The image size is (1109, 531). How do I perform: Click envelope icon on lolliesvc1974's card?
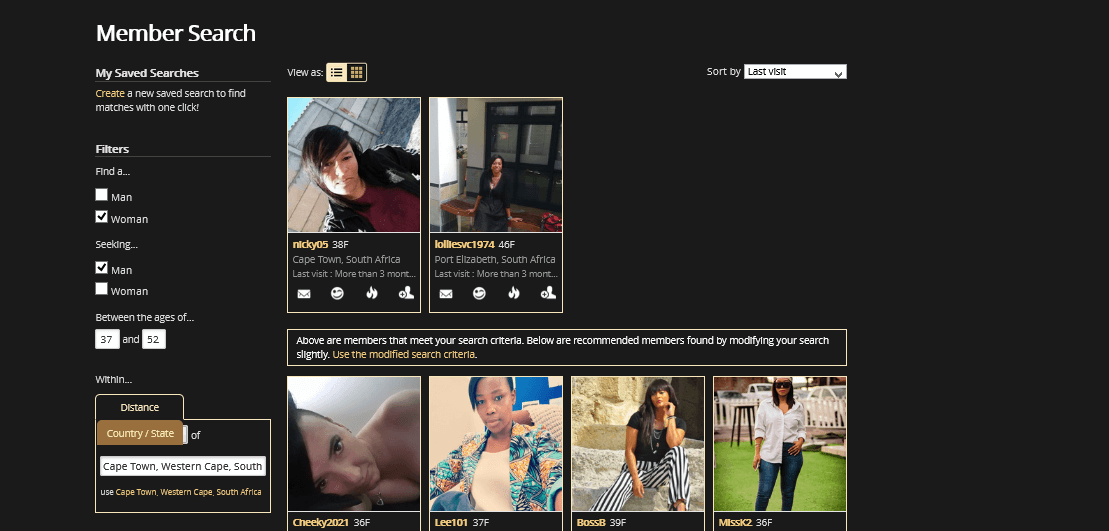click(446, 293)
